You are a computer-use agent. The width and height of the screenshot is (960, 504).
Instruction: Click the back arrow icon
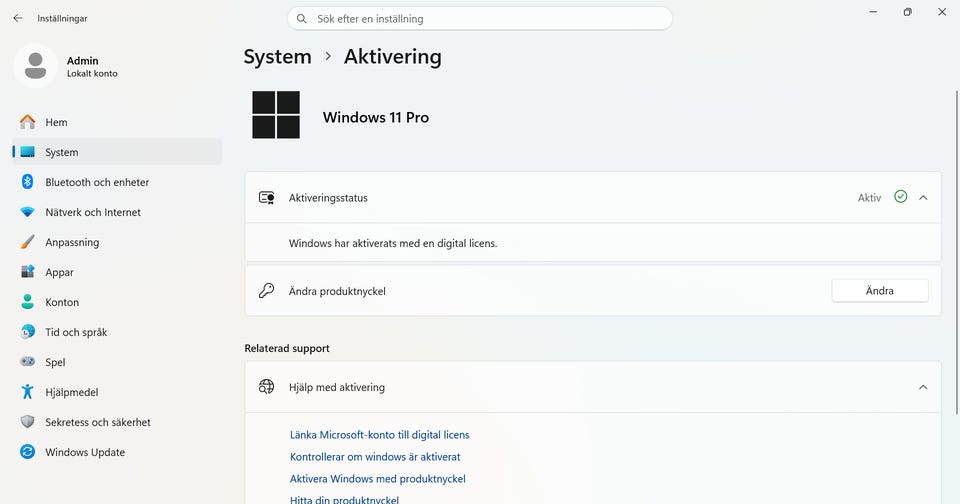click(x=18, y=18)
